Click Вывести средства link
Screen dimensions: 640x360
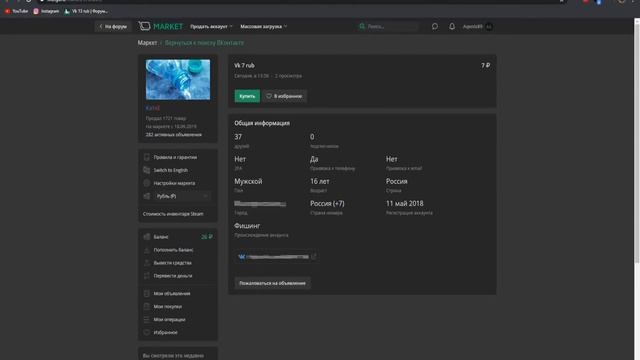173,263
